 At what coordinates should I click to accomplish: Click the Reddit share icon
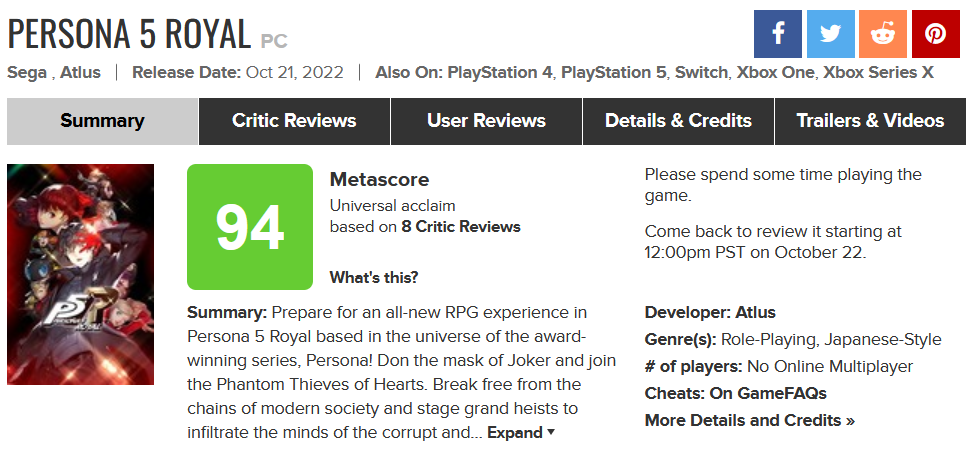tap(883, 34)
